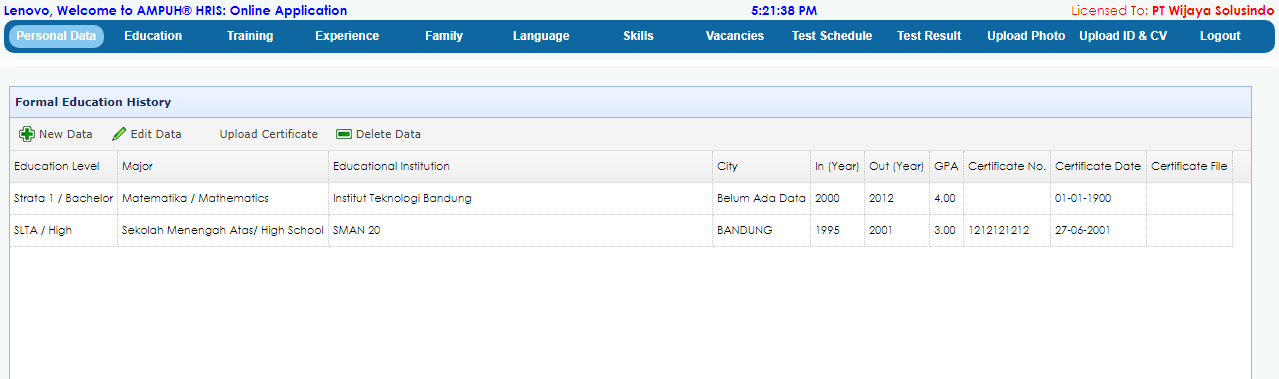Image resolution: width=1279 pixels, height=379 pixels.
Task: Click the 5:21:38 PM clock text
Action: point(784,10)
